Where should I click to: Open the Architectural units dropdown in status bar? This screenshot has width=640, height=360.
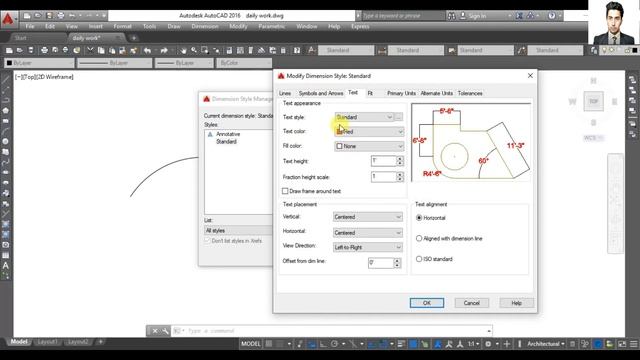pyautogui.click(x=546, y=344)
